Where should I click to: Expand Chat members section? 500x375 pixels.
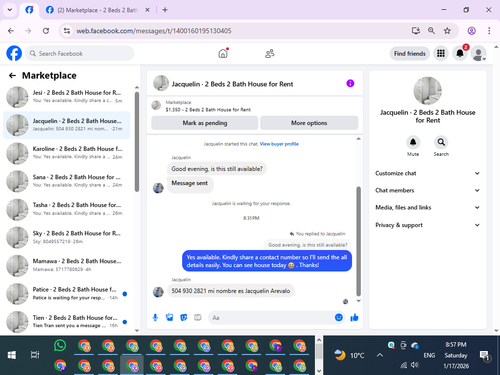pos(427,190)
